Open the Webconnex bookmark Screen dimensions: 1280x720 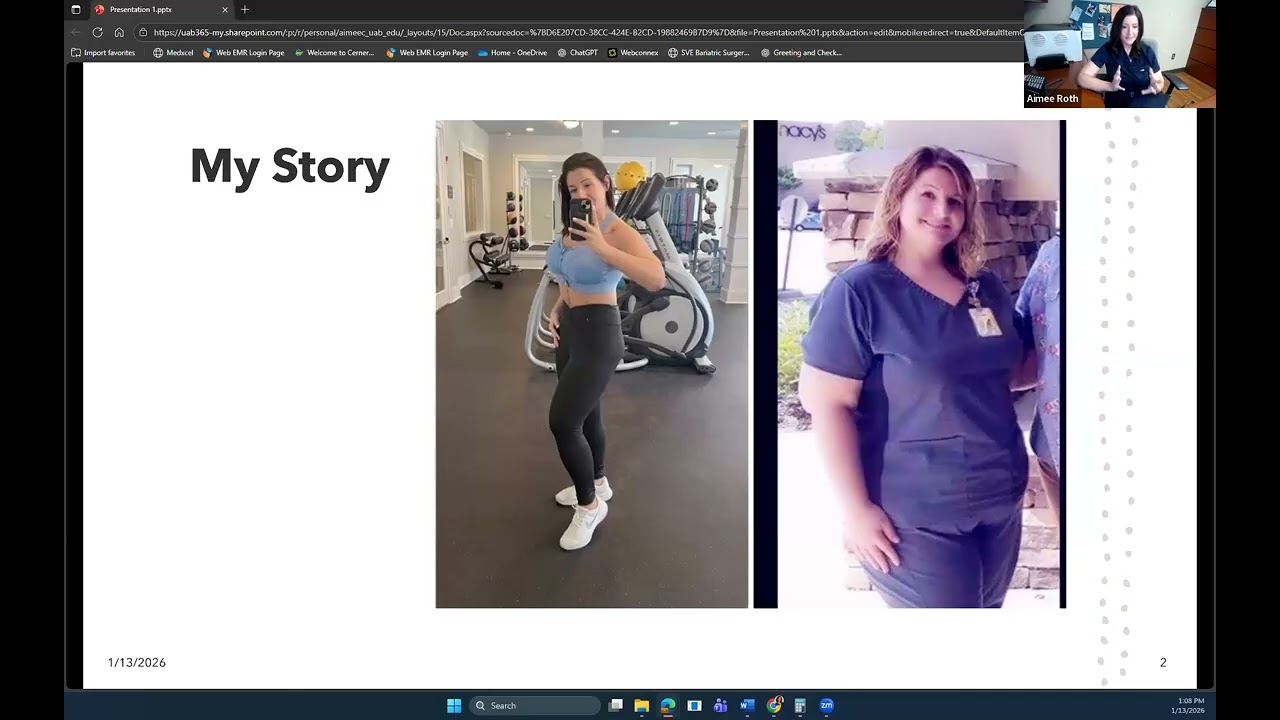tap(633, 53)
